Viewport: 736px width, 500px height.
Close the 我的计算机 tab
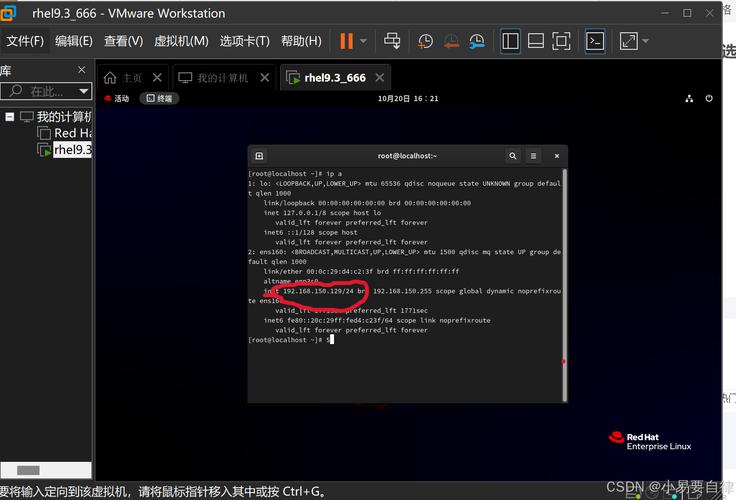(265, 77)
